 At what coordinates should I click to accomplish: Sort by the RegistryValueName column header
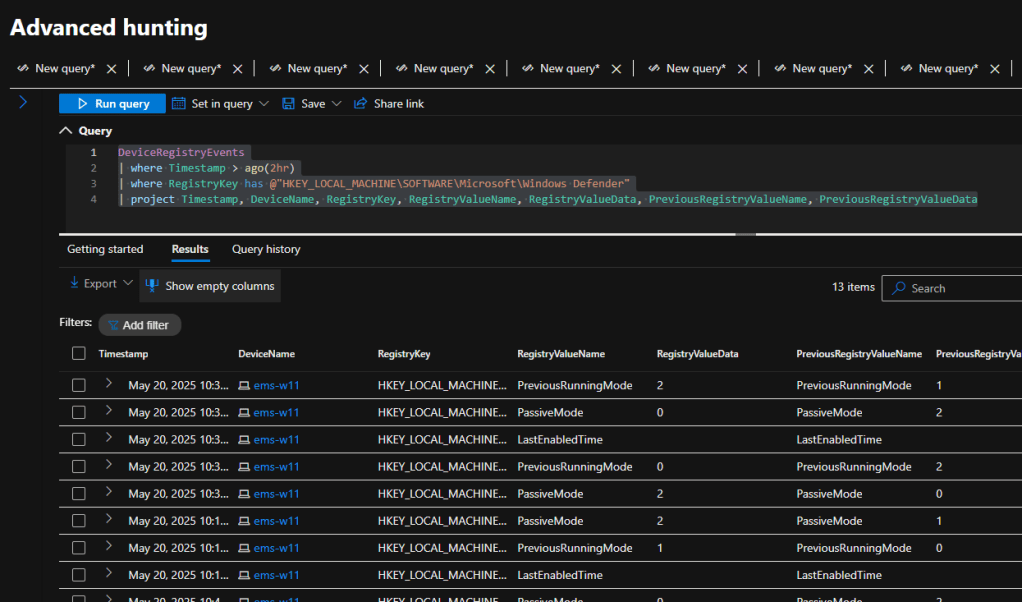pyautogui.click(x=560, y=354)
